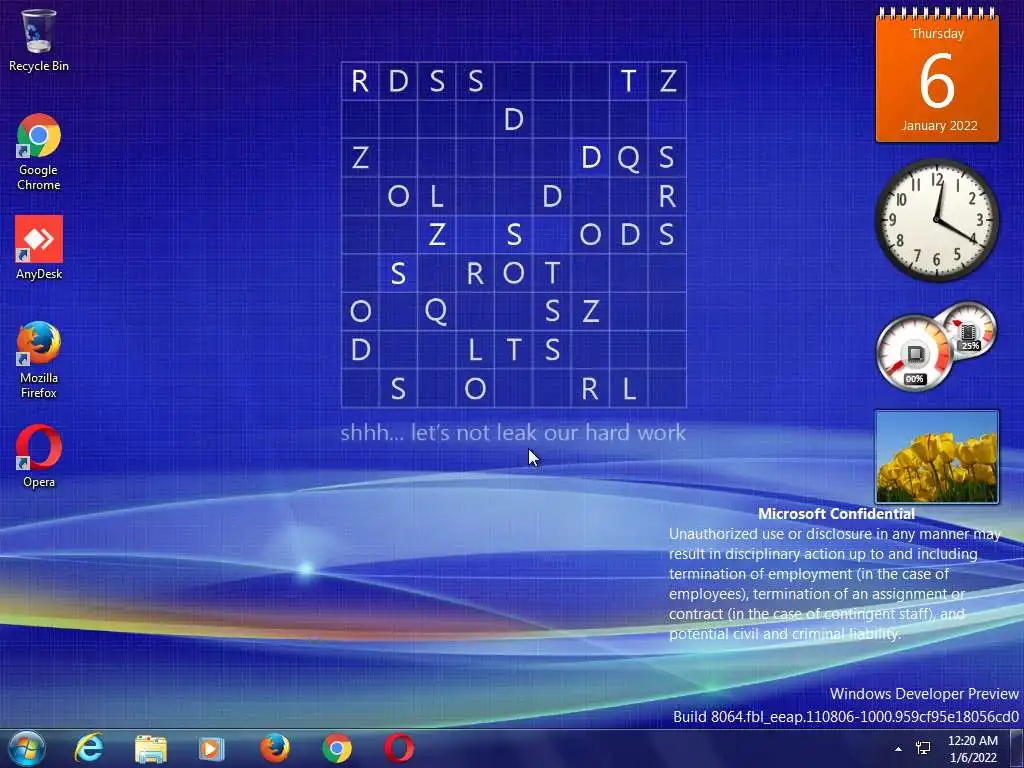The height and width of the screenshot is (768, 1024).
Task: Click the taskbar clock showing 12:20 AM
Action: click(973, 748)
